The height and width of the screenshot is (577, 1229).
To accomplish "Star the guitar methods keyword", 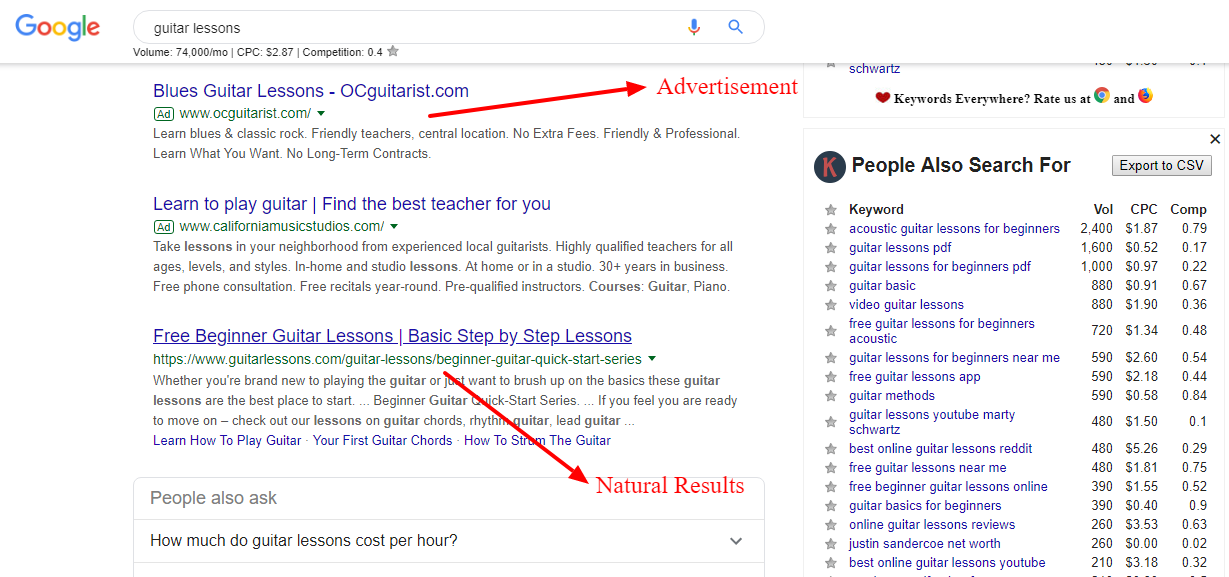I will (x=830, y=396).
